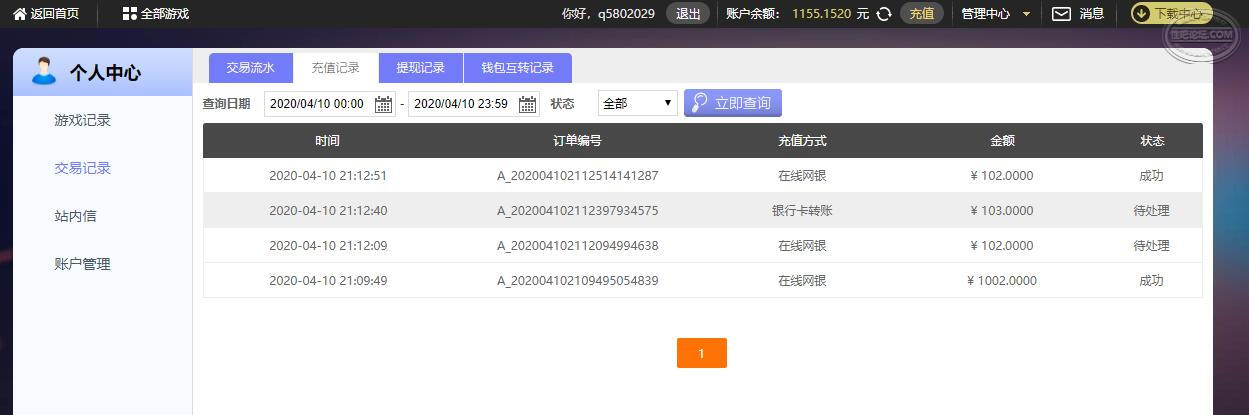Click the 时间 column header

327,141
